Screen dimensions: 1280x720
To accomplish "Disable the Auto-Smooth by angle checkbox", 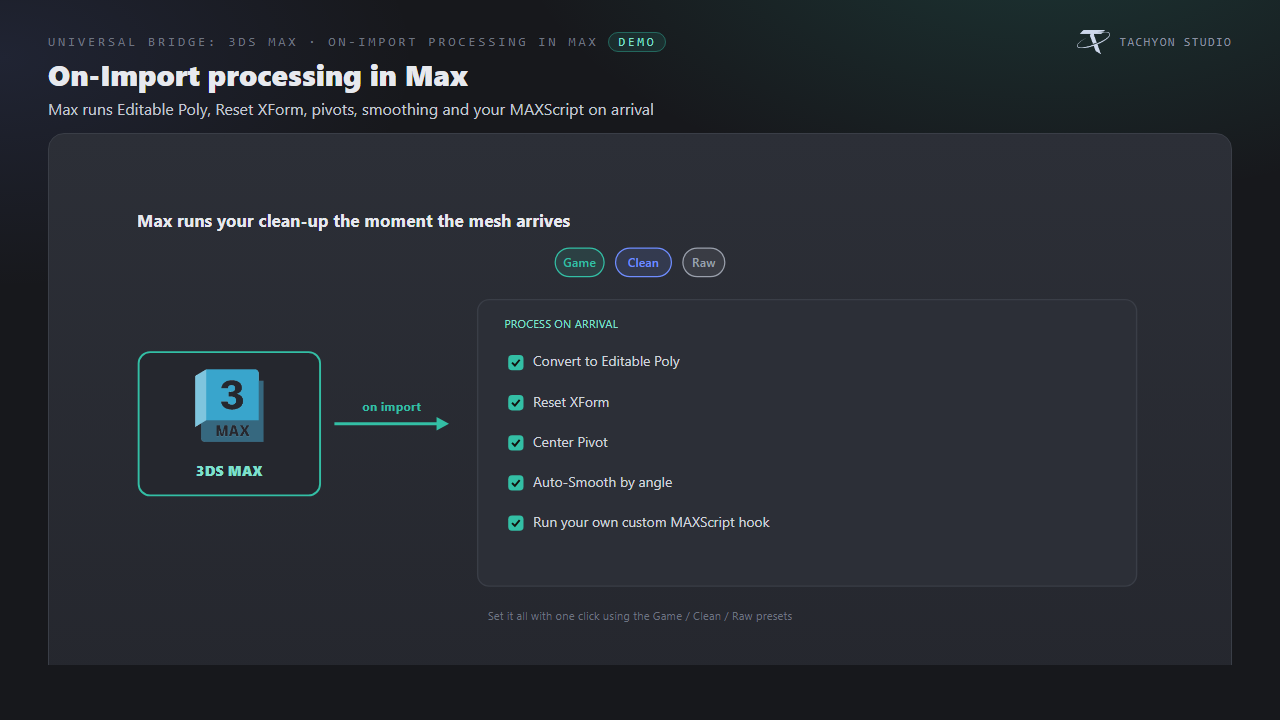I will (516, 483).
